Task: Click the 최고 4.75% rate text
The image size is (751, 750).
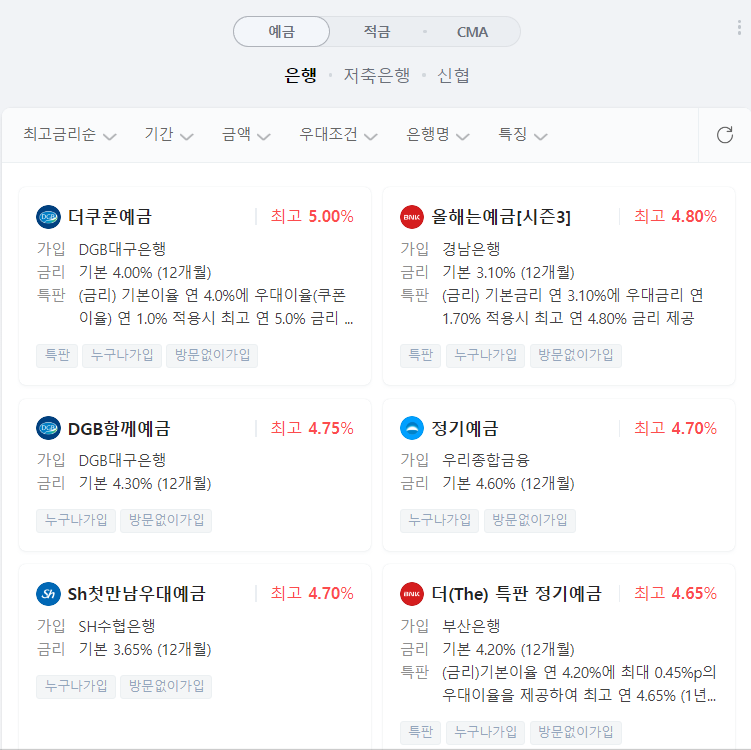Action: pyautogui.click(x=312, y=428)
